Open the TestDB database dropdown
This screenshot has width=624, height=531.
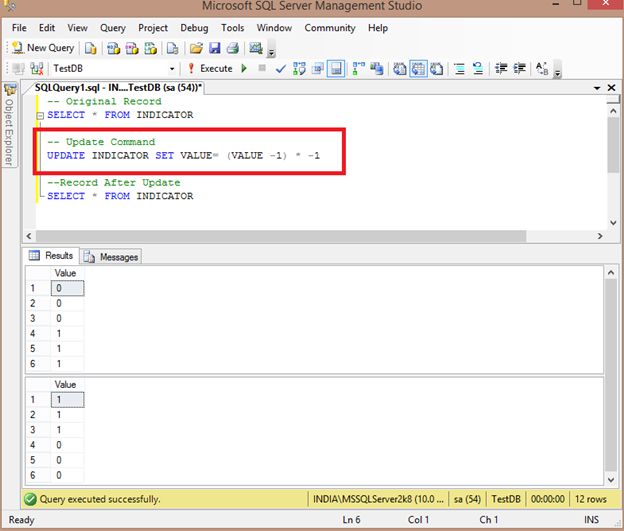[172, 68]
